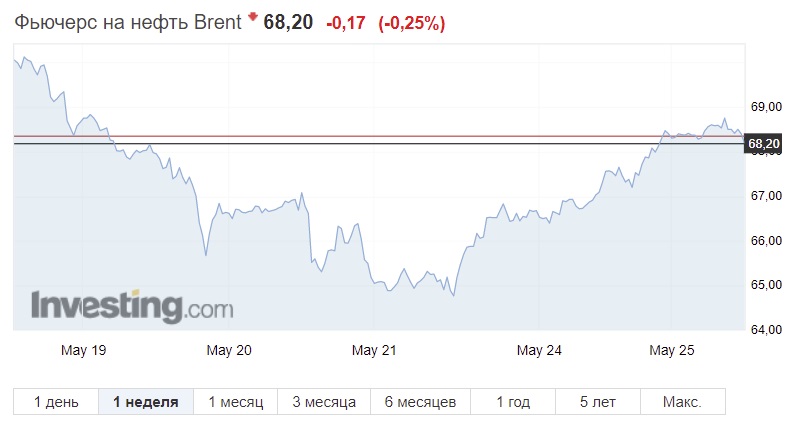Open the '1 год' chart range
This screenshot has width=797, height=424.
513,402
